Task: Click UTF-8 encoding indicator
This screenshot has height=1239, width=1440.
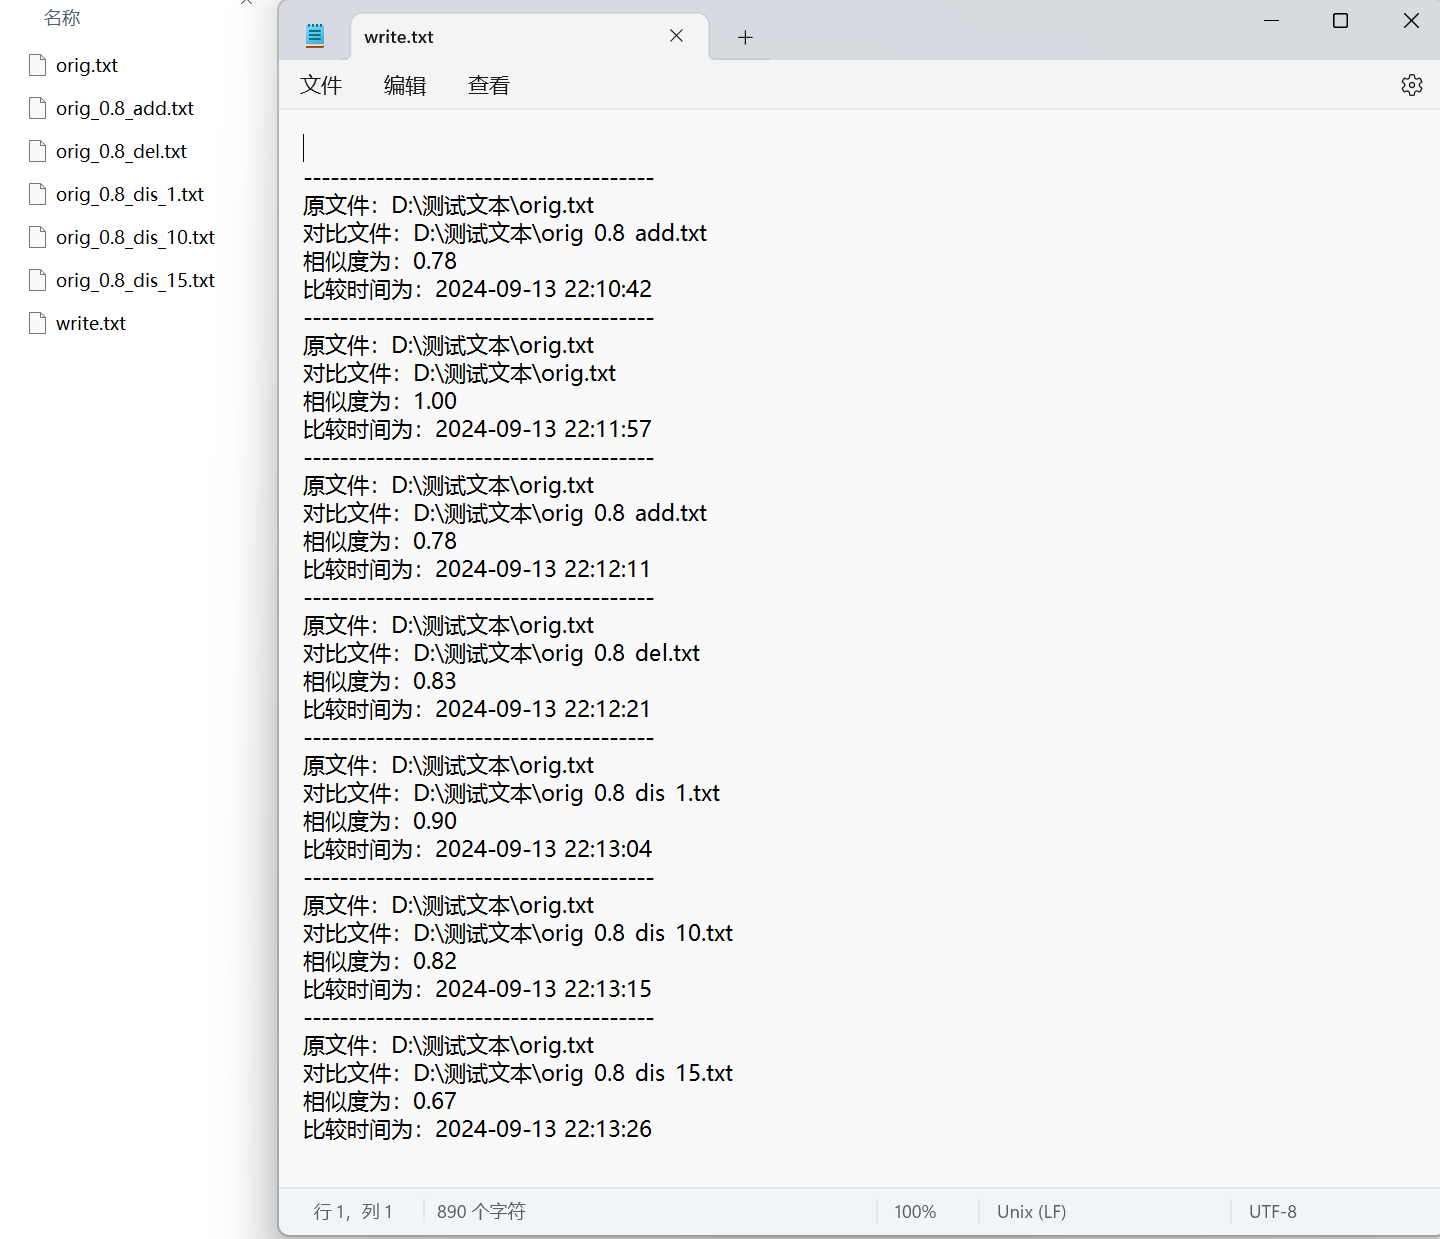Action: (x=1272, y=1211)
